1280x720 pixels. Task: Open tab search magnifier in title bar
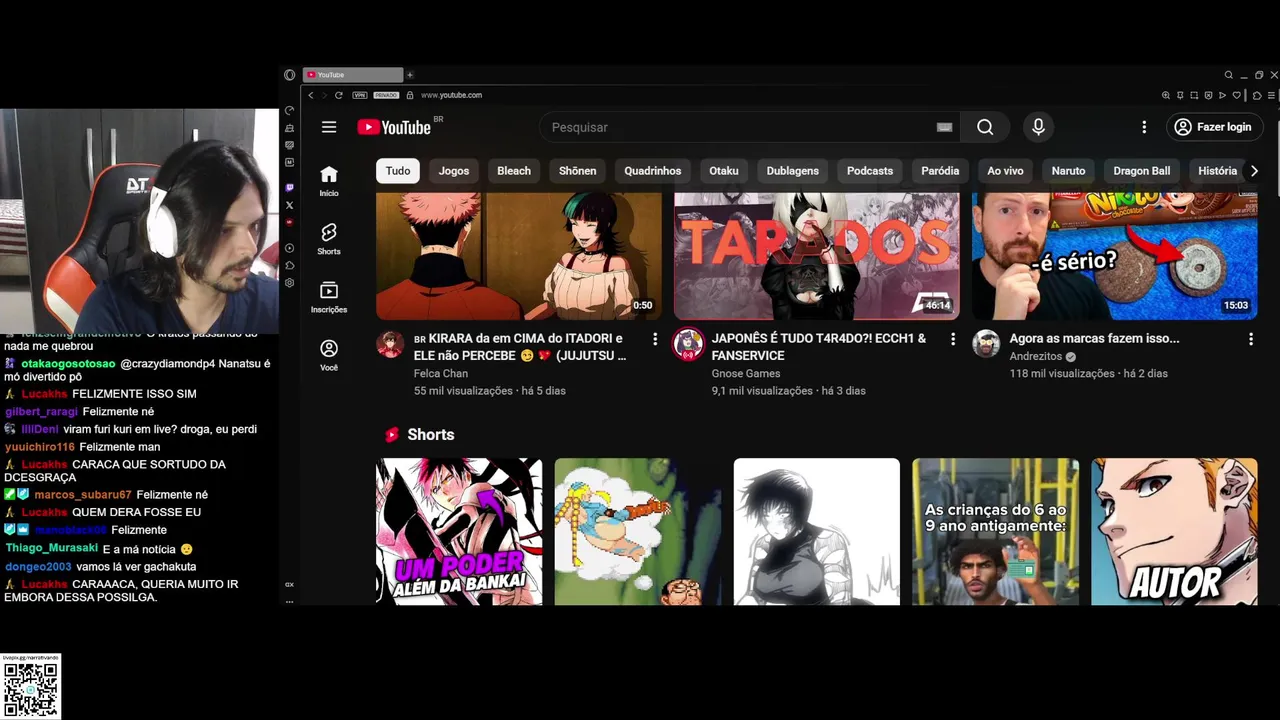1229,75
